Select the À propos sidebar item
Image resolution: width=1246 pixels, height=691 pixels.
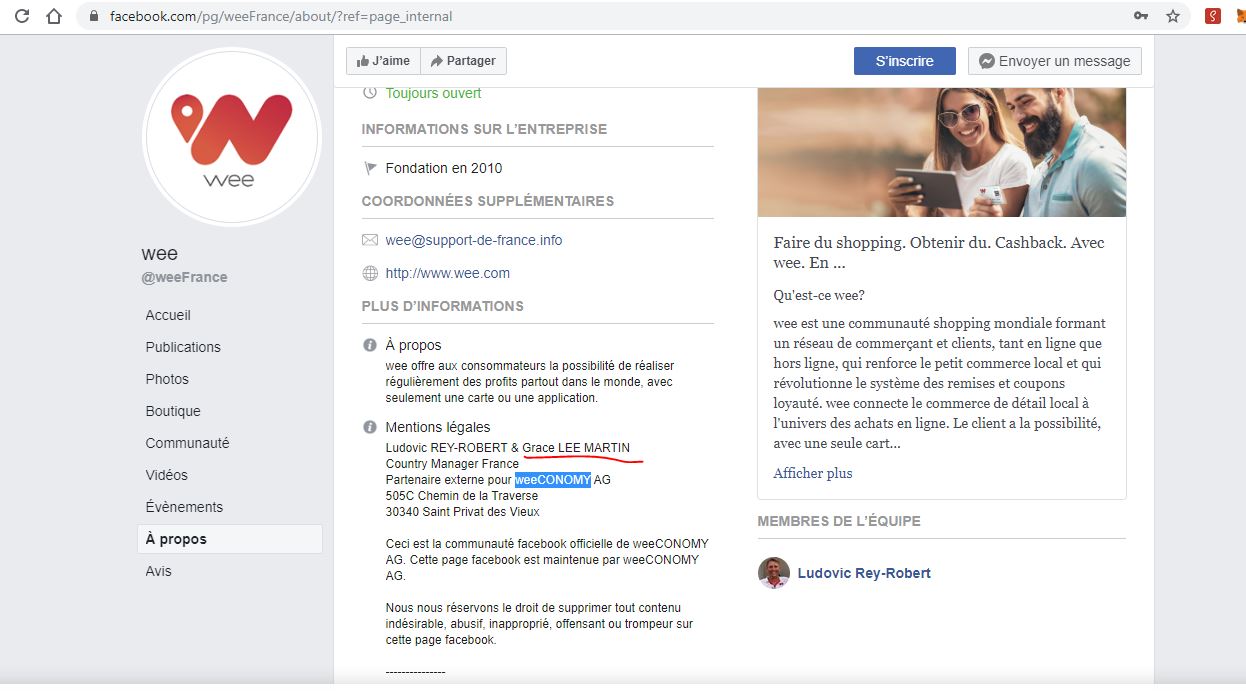point(230,539)
